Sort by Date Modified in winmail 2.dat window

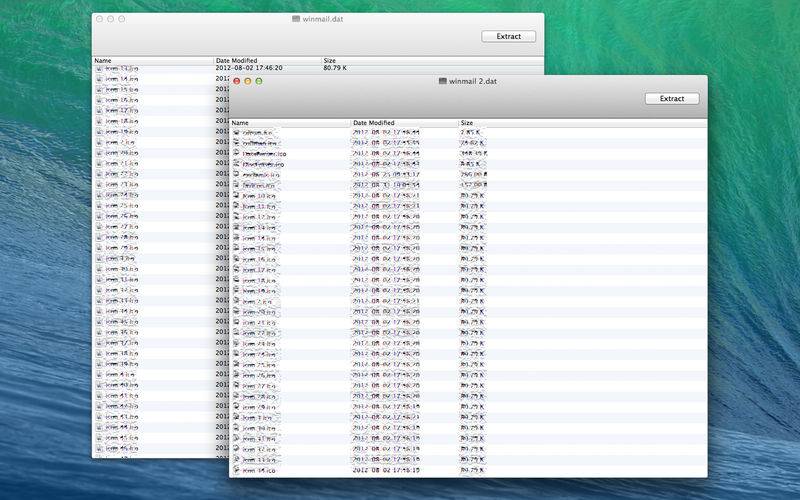[x=373, y=123]
